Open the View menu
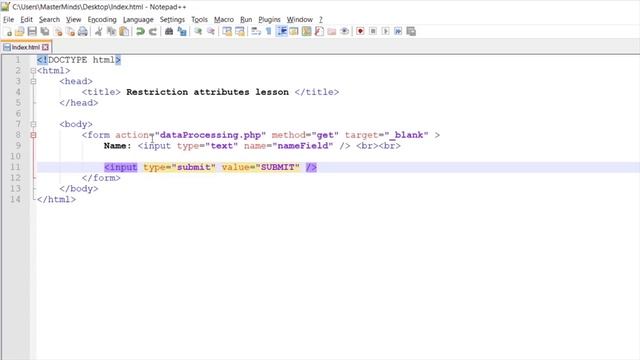The height and width of the screenshot is (360, 640). [73, 20]
